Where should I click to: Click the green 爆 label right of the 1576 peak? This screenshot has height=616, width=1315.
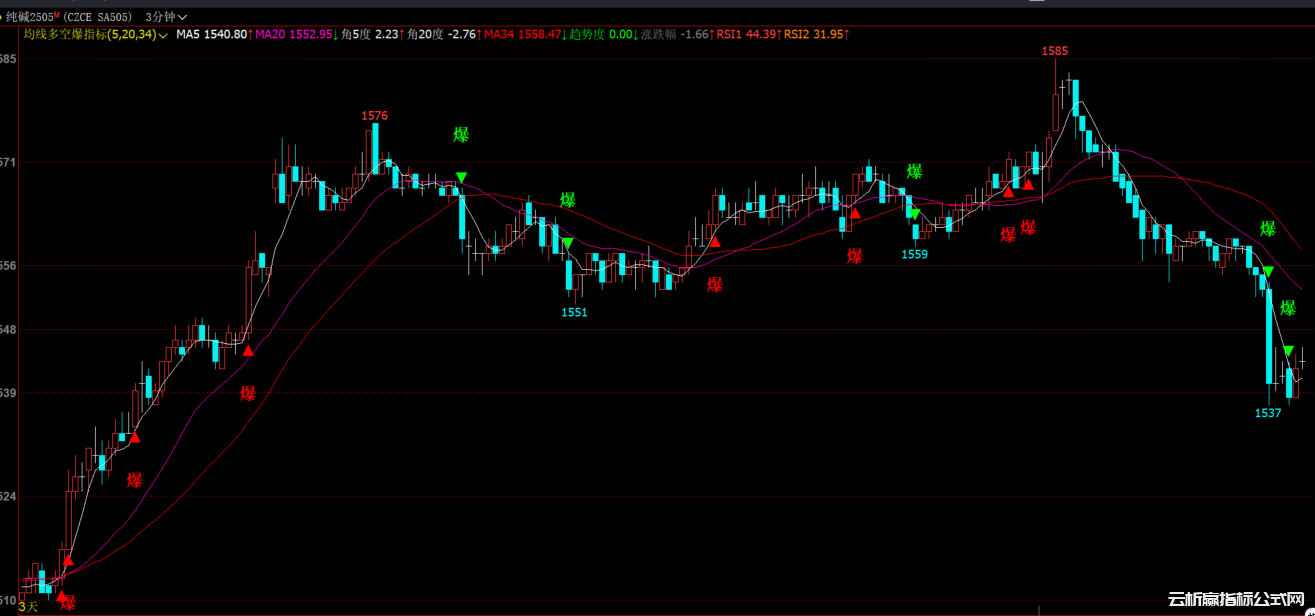point(461,135)
